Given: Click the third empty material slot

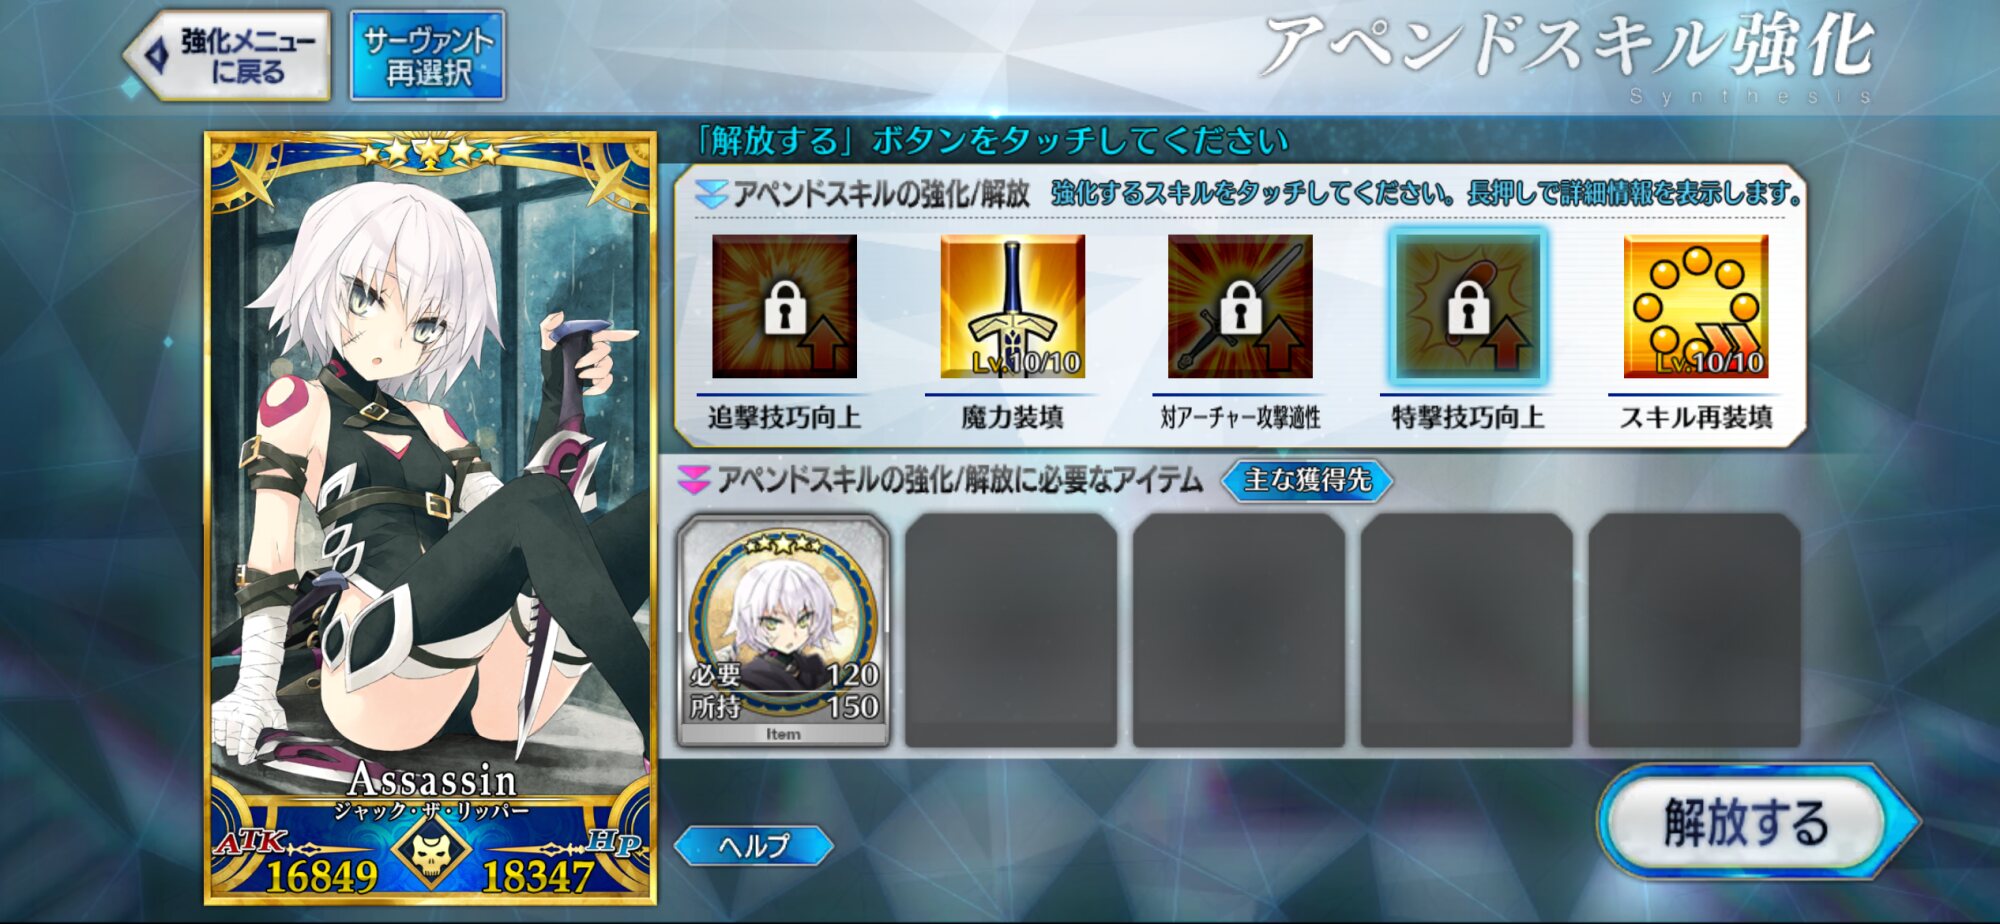Looking at the screenshot, I should pos(1239,630).
